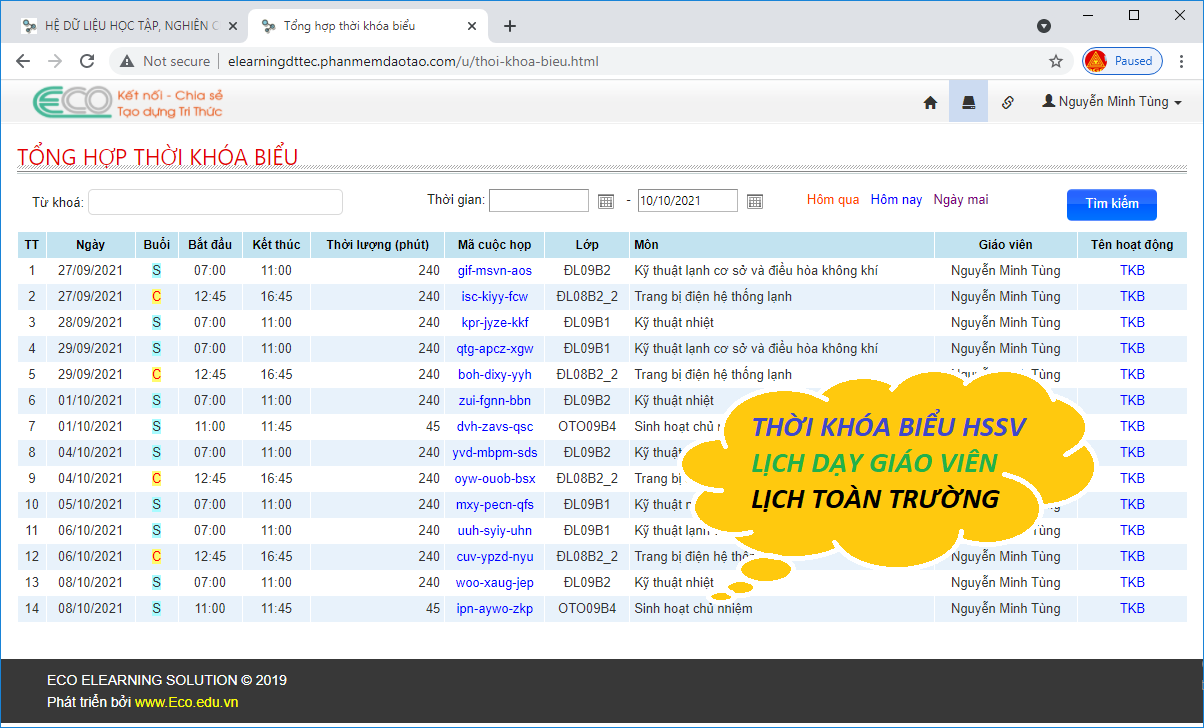
Task: Expand Nguyễn Minh Tùng user dropdown
Action: click(x=1112, y=102)
